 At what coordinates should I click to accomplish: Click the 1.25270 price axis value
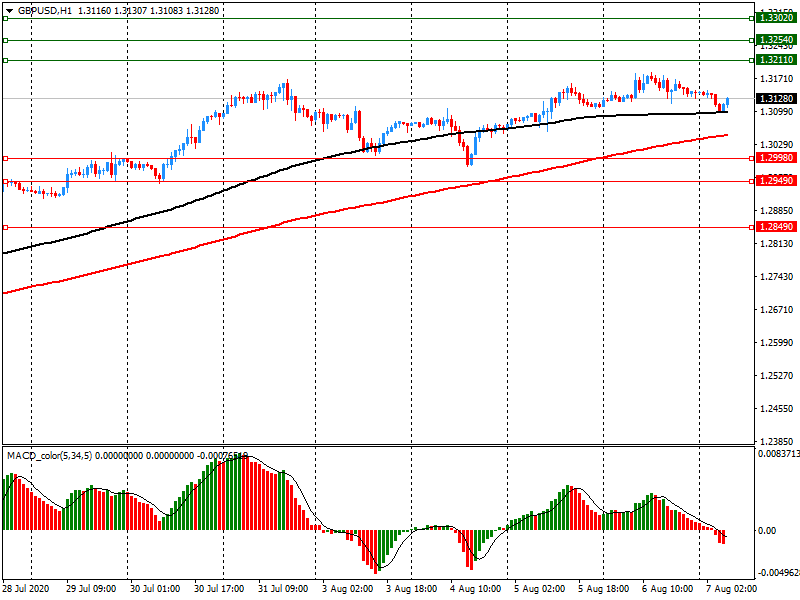(777, 376)
